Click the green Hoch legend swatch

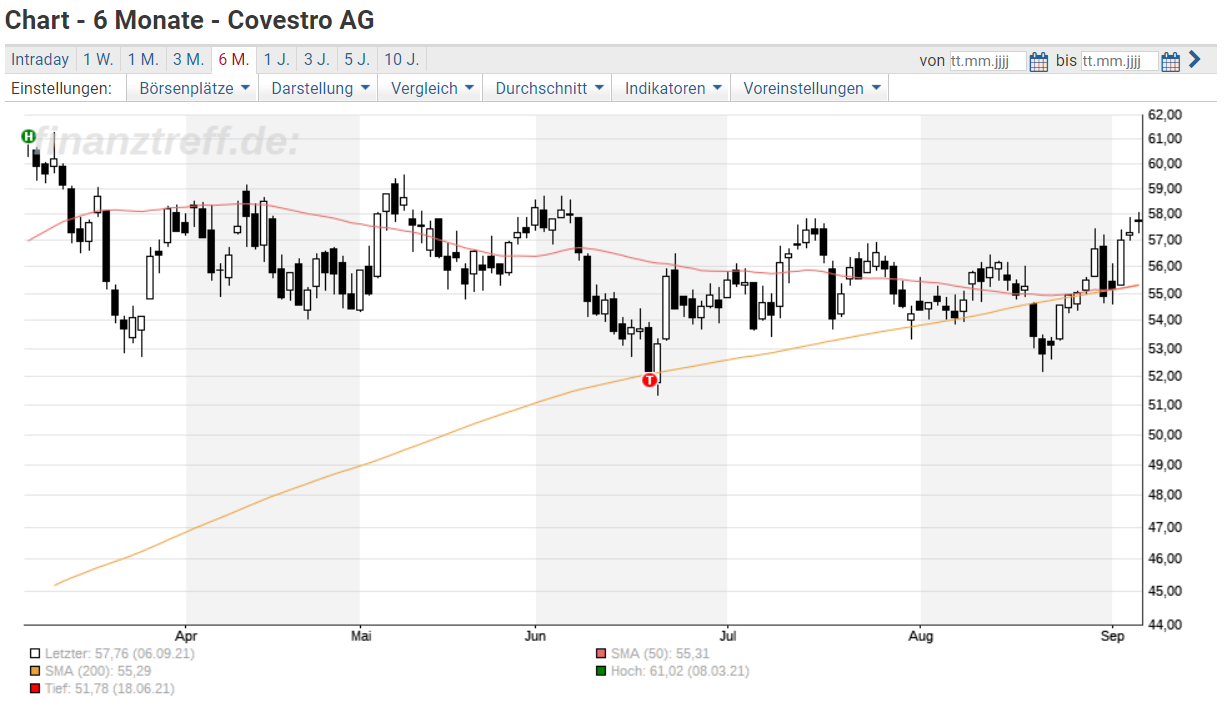pos(600,671)
